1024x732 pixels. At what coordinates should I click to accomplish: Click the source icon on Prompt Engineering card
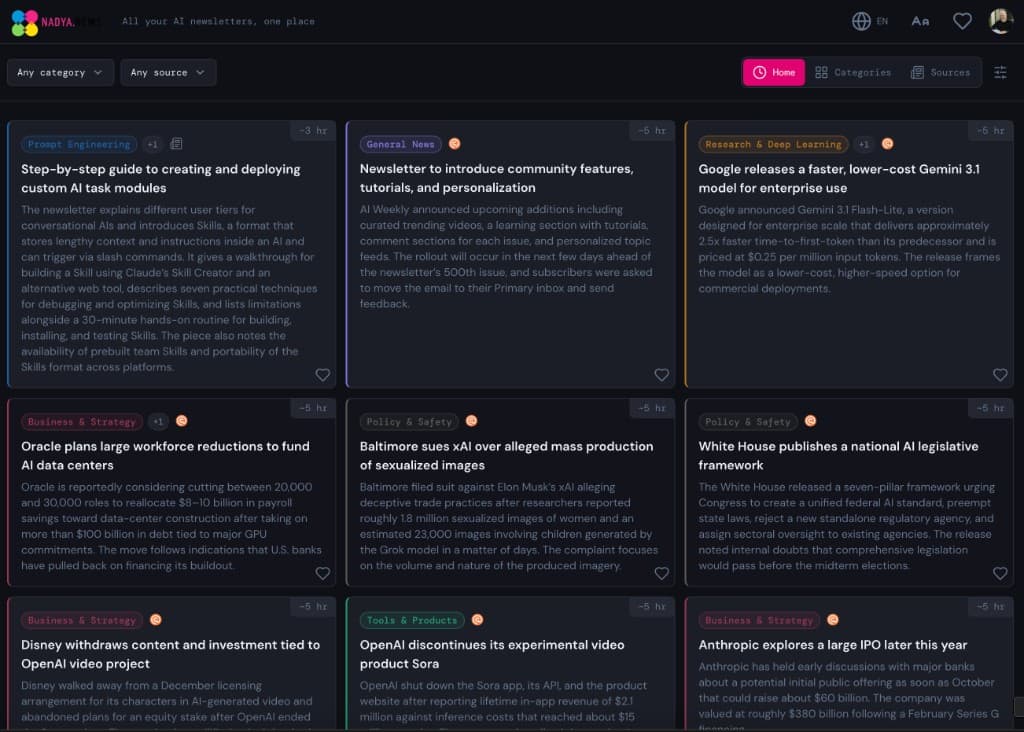[x=176, y=144]
